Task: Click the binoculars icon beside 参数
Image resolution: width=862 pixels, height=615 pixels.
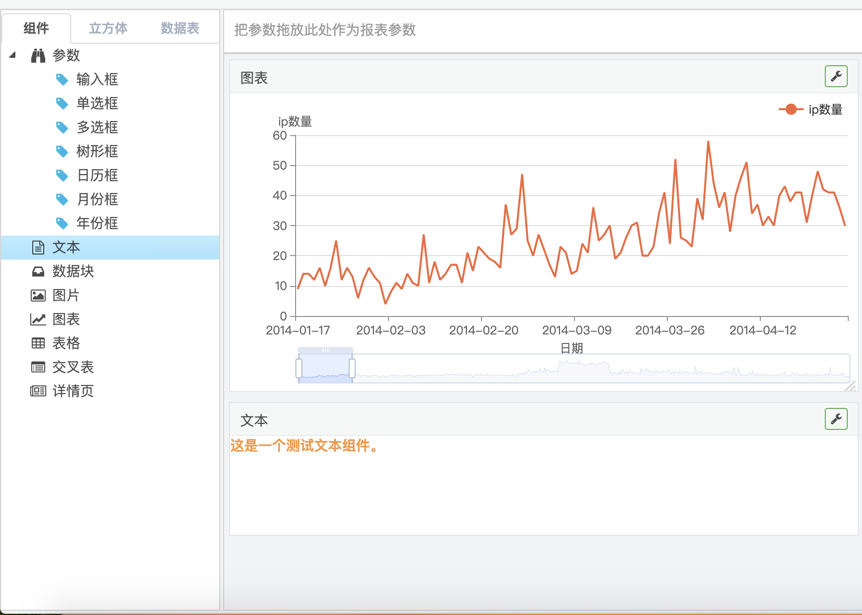Action: (38, 55)
